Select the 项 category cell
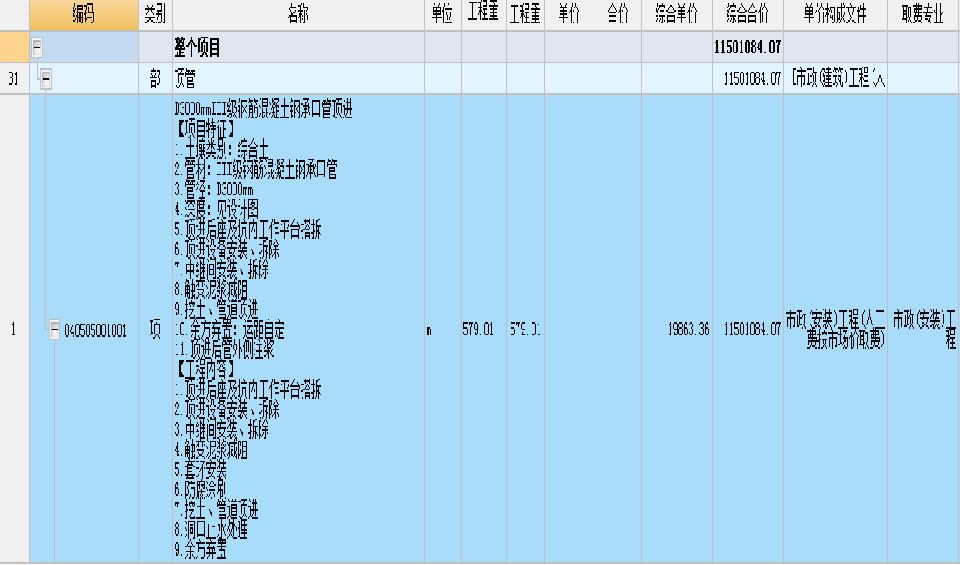960x565 pixels. 156,329
